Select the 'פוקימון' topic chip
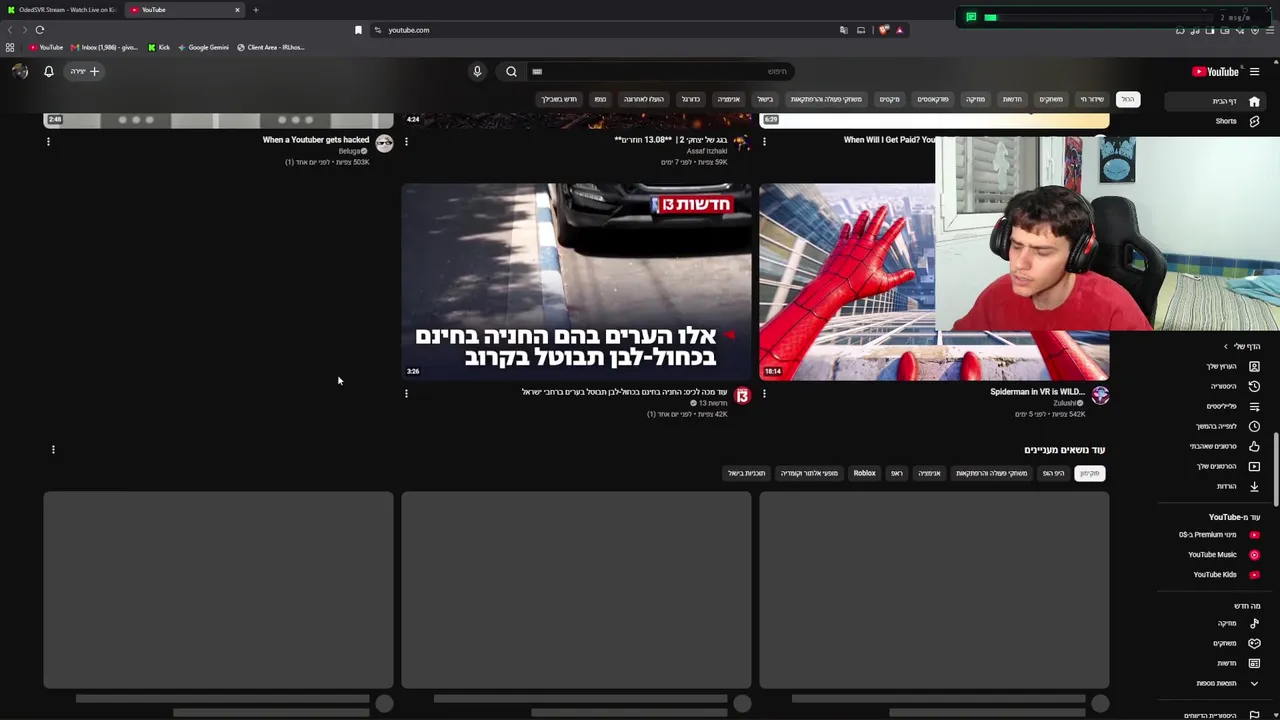This screenshot has height=720, width=1280. pos(1089,473)
